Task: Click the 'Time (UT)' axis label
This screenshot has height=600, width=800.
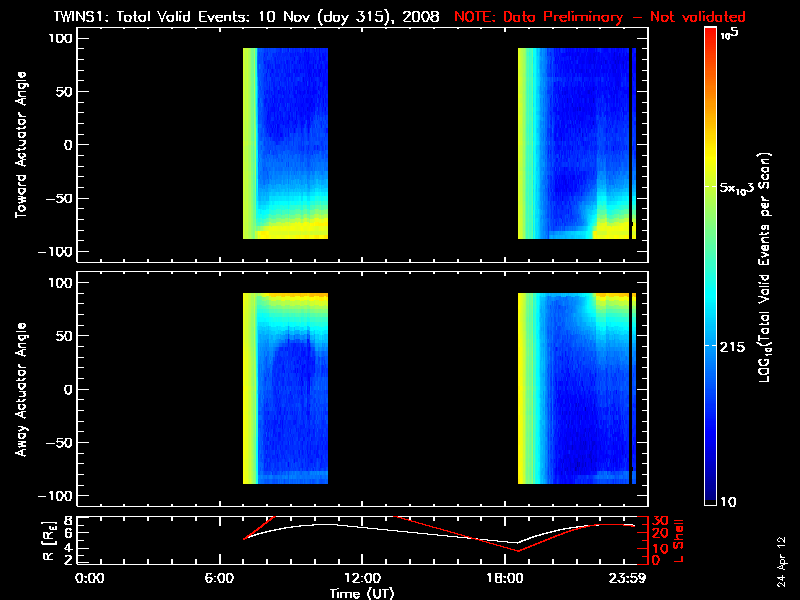Action: point(362,593)
